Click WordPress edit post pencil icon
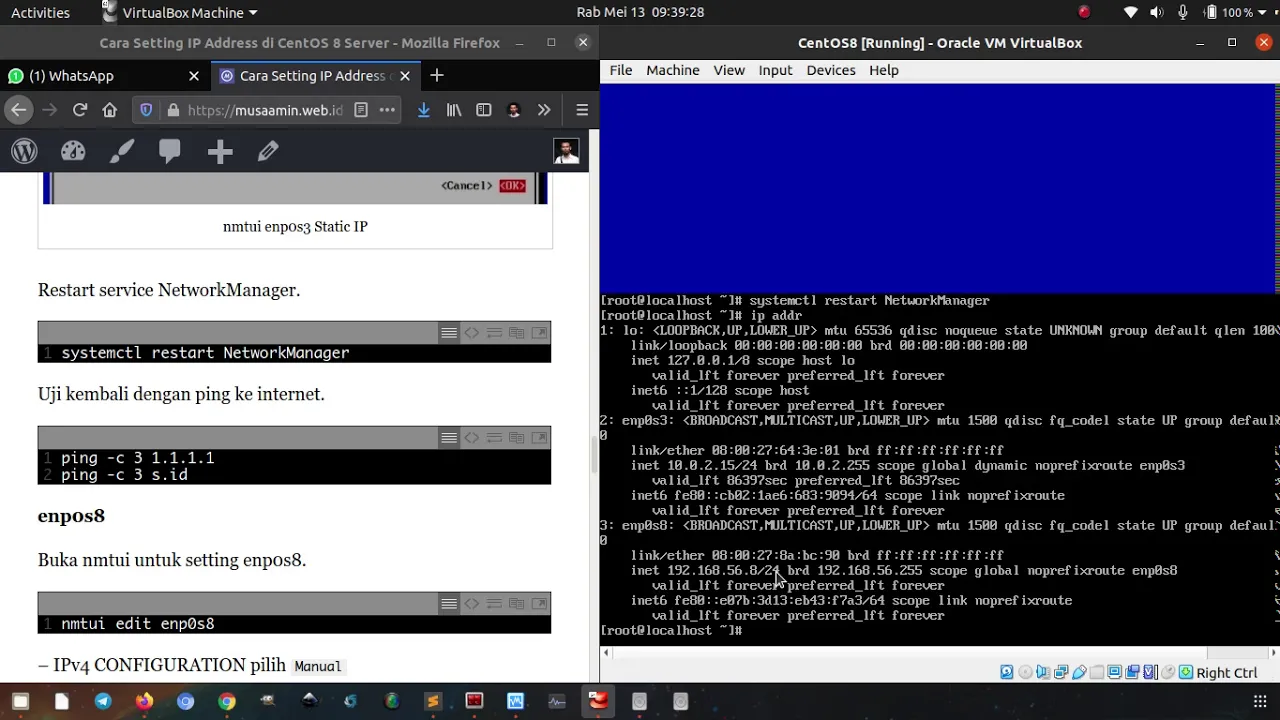 (x=268, y=151)
